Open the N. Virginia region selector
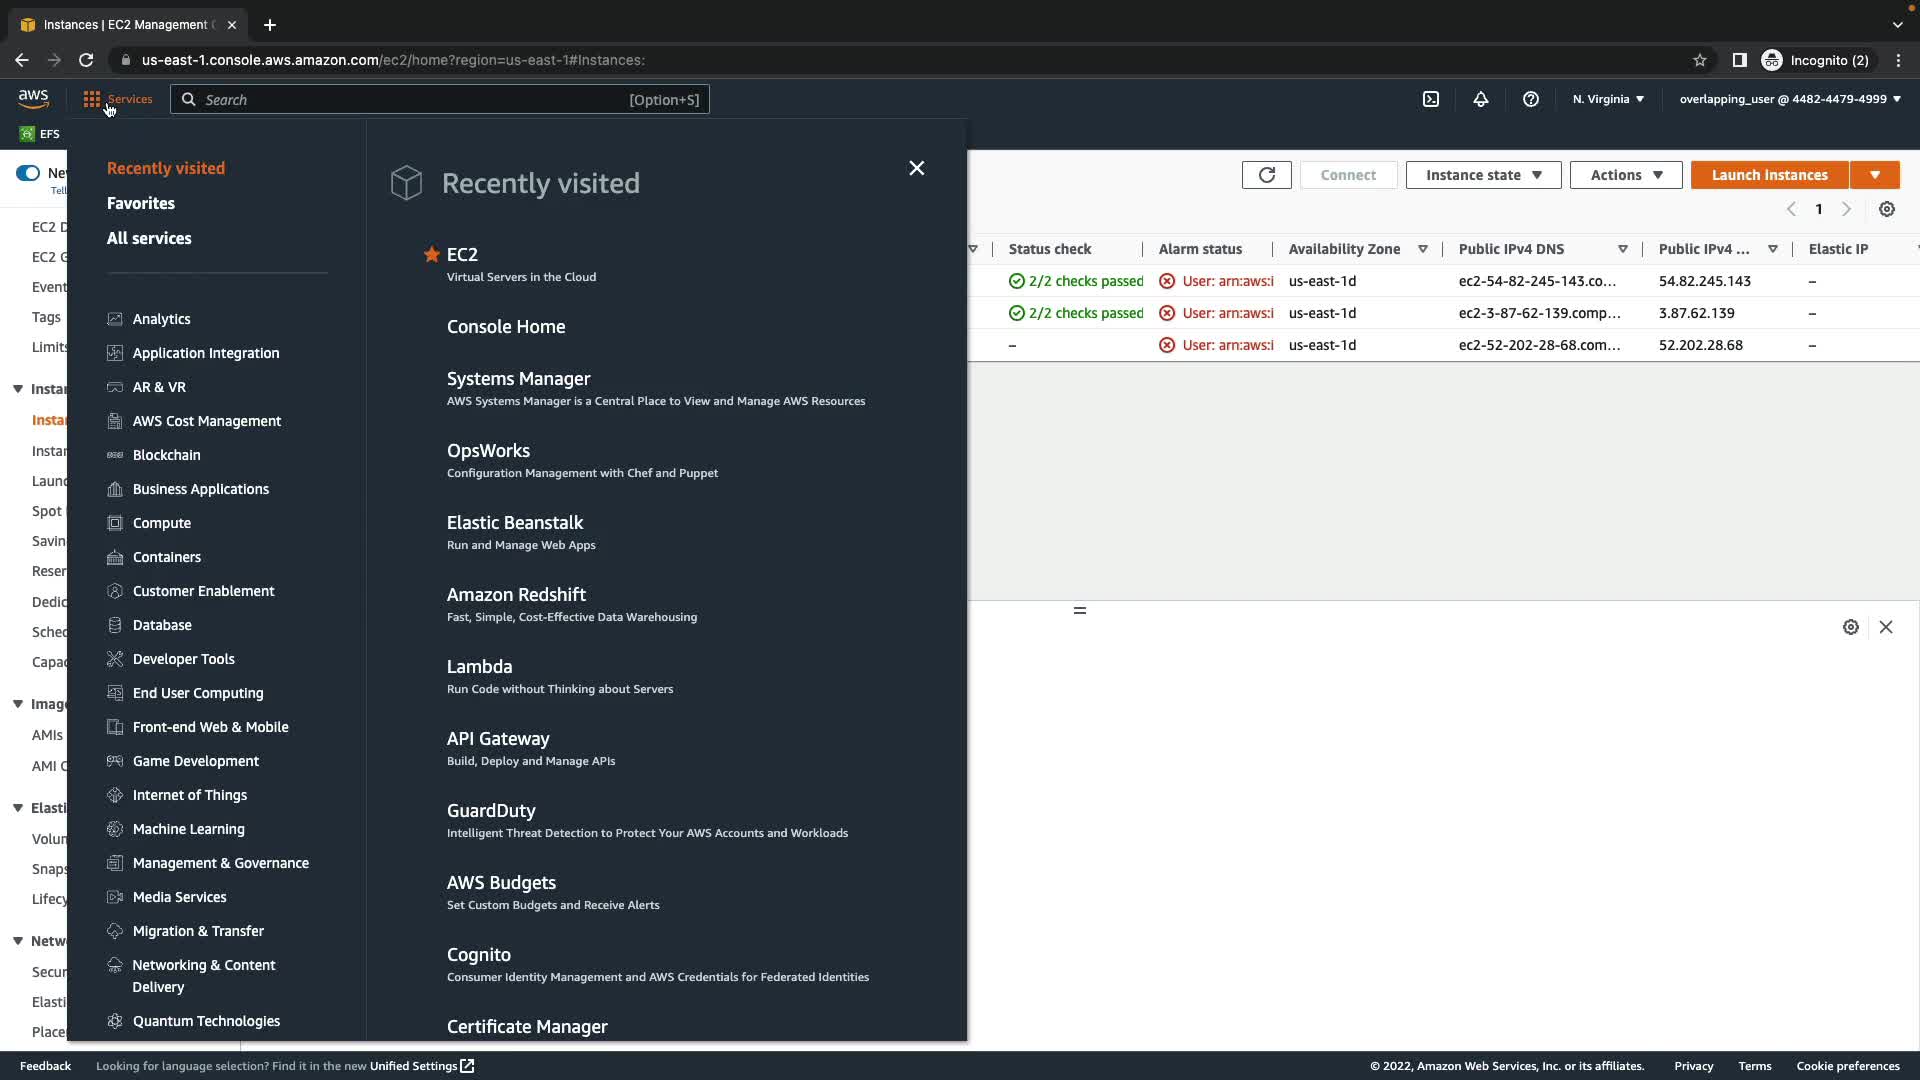 pyautogui.click(x=1608, y=99)
